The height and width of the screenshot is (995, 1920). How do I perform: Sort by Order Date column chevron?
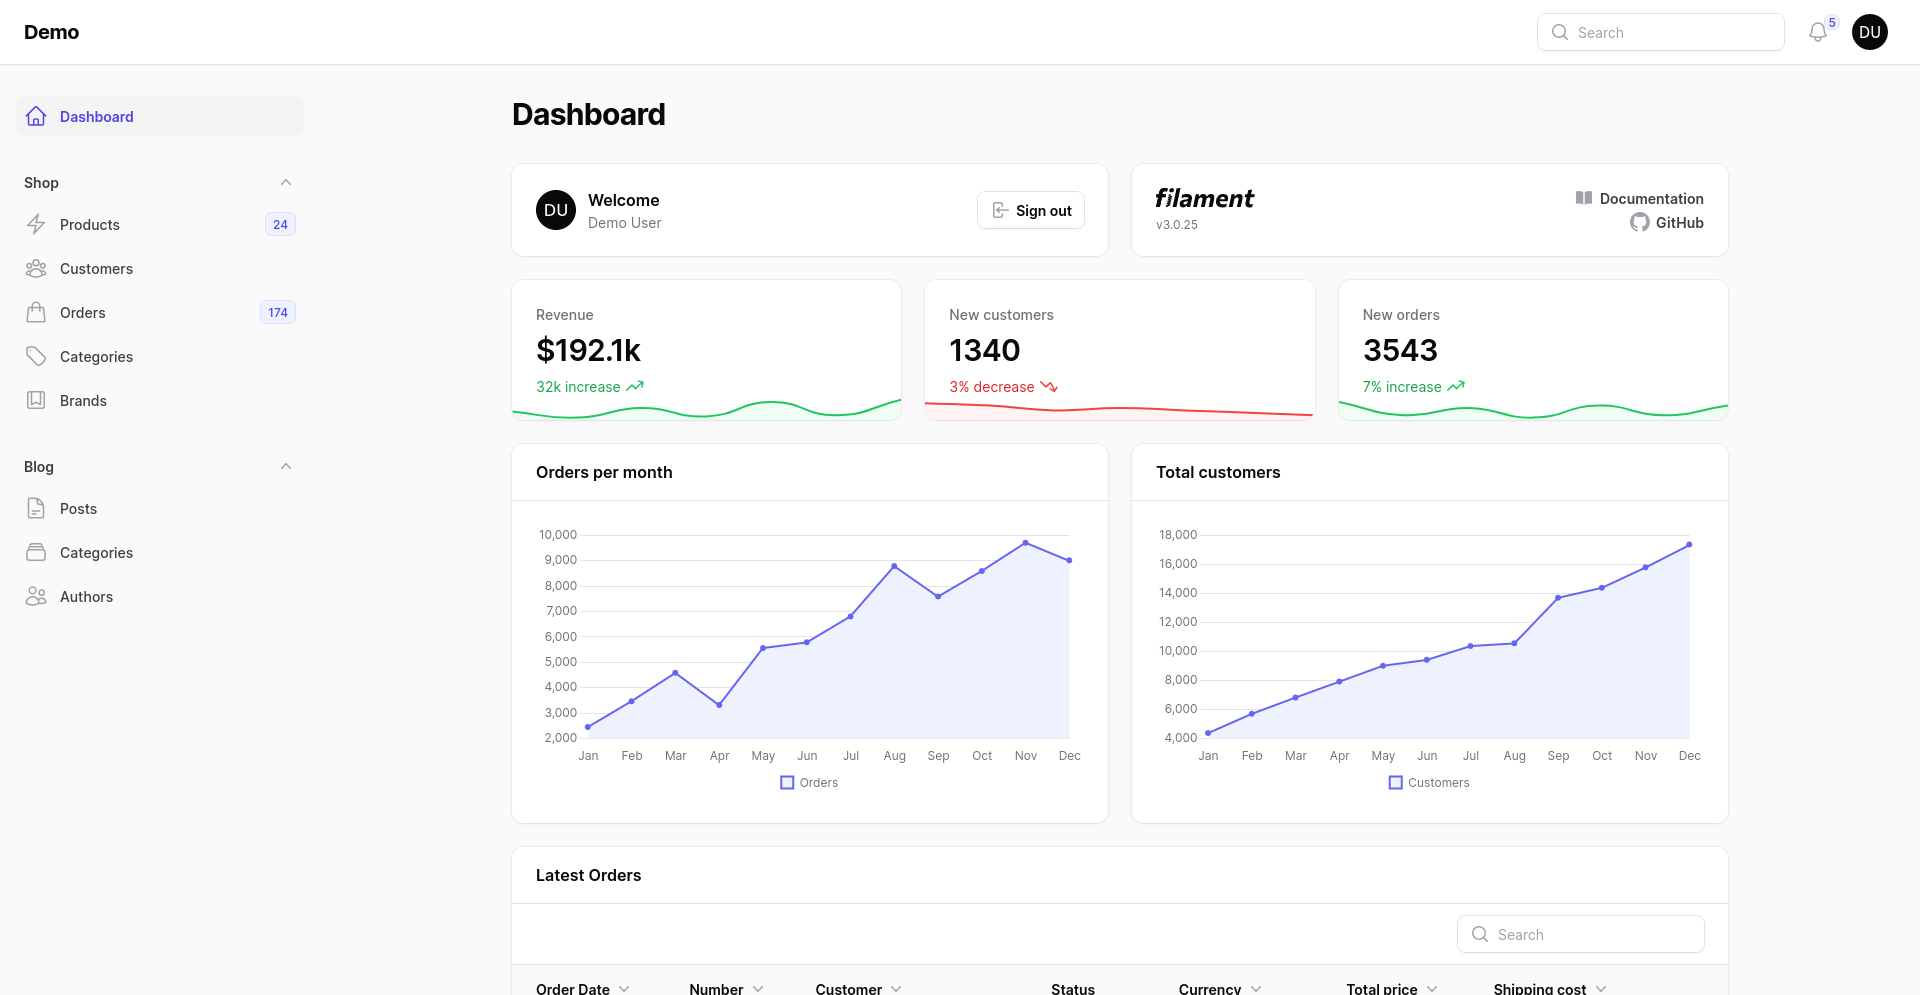(x=624, y=988)
